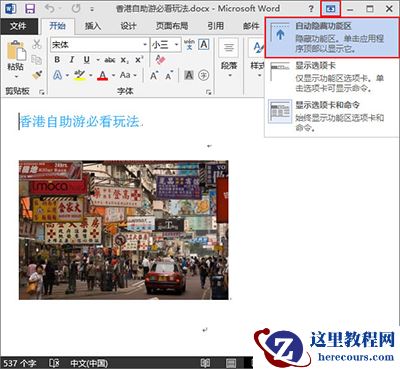Select the Format Painter brush

pyautogui.click(x=37, y=75)
